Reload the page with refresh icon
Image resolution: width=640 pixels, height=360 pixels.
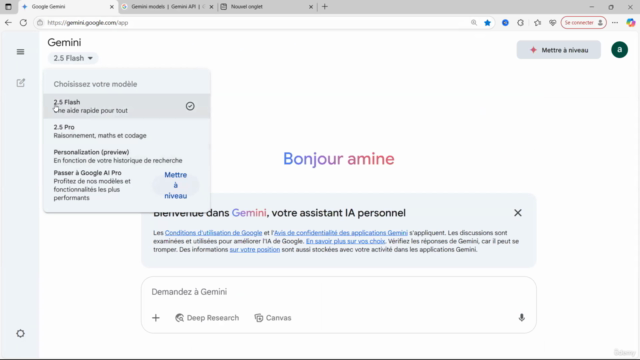pos(23,22)
